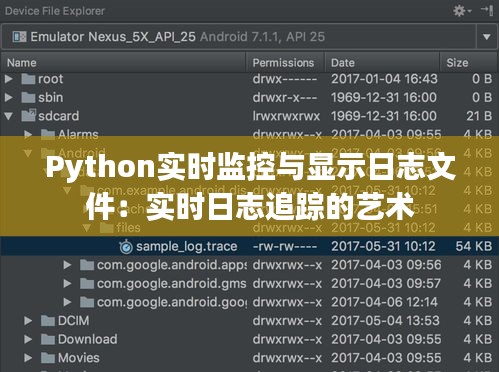Click the Device File Explorer panel title

(x=55, y=11)
